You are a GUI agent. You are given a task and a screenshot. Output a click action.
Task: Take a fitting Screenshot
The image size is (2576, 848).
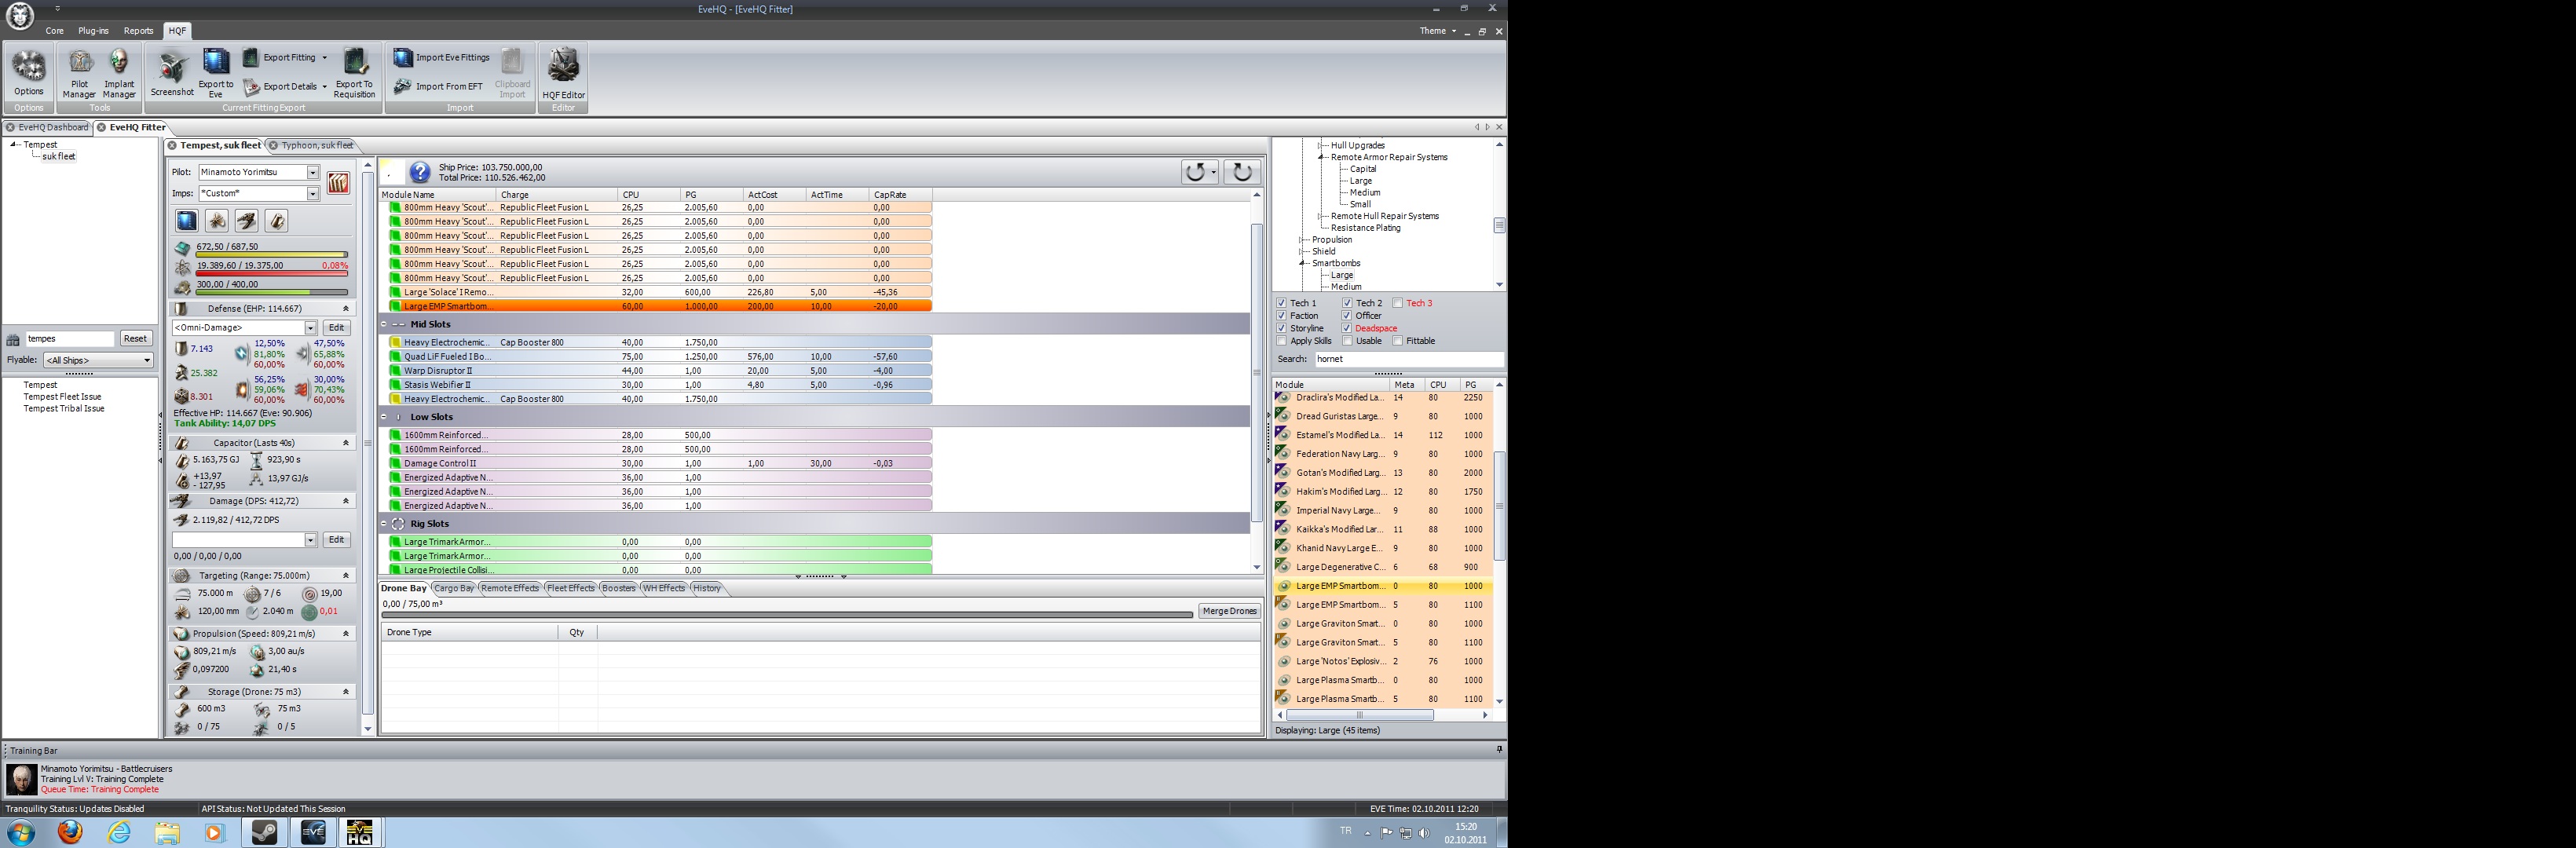tap(172, 73)
